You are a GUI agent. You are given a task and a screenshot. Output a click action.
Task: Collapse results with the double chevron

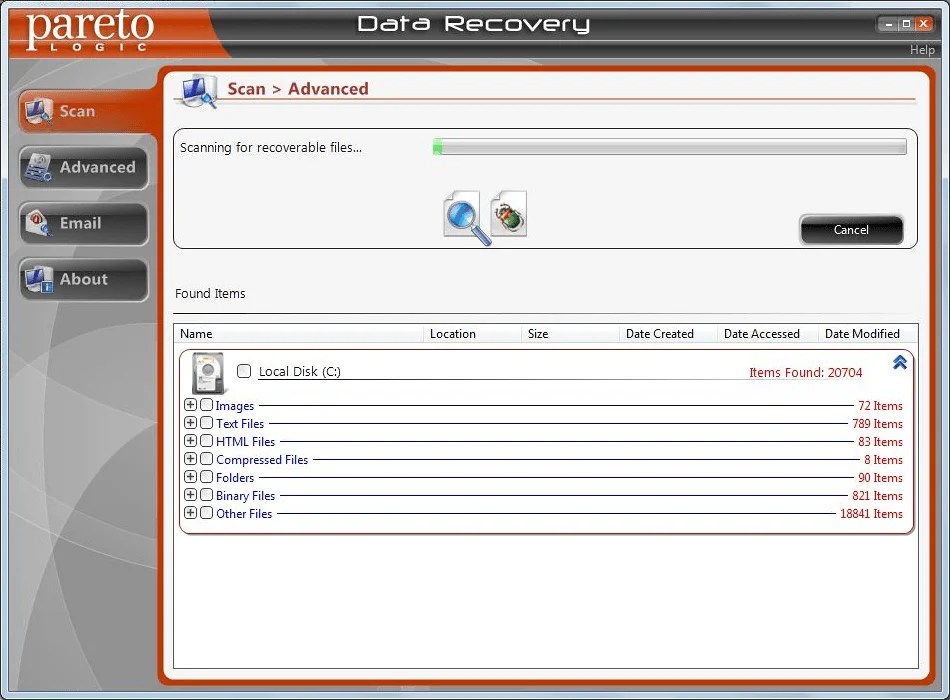[898, 363]
